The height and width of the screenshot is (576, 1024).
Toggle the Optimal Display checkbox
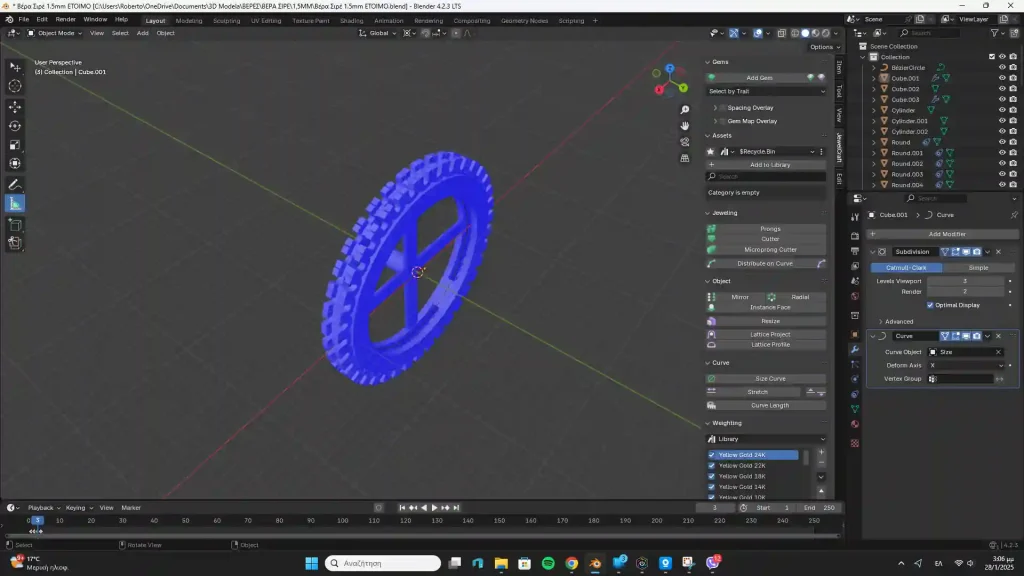[930, 305]
